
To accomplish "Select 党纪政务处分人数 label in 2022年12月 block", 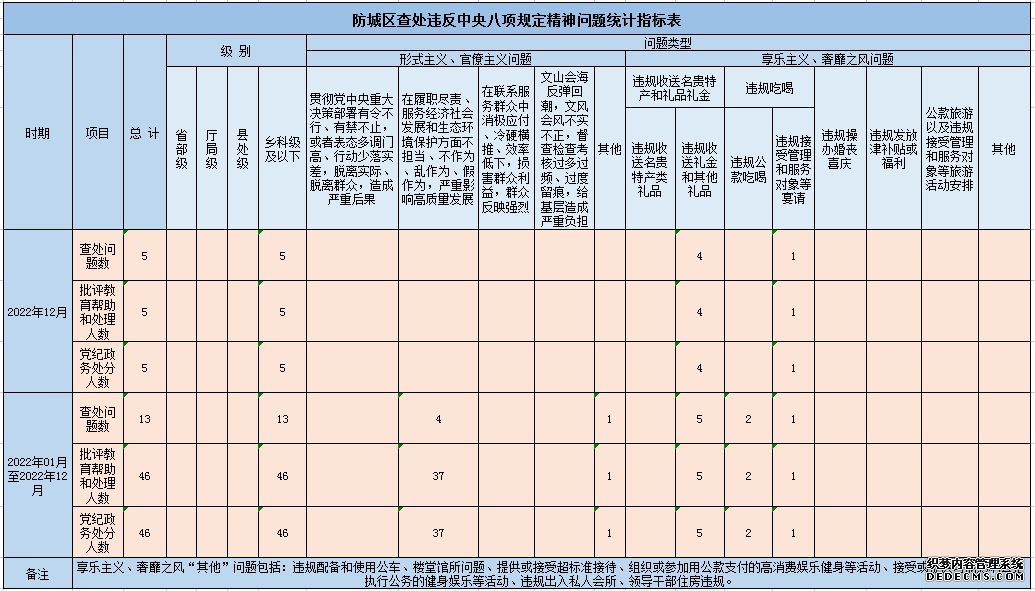I will point(98,367).
